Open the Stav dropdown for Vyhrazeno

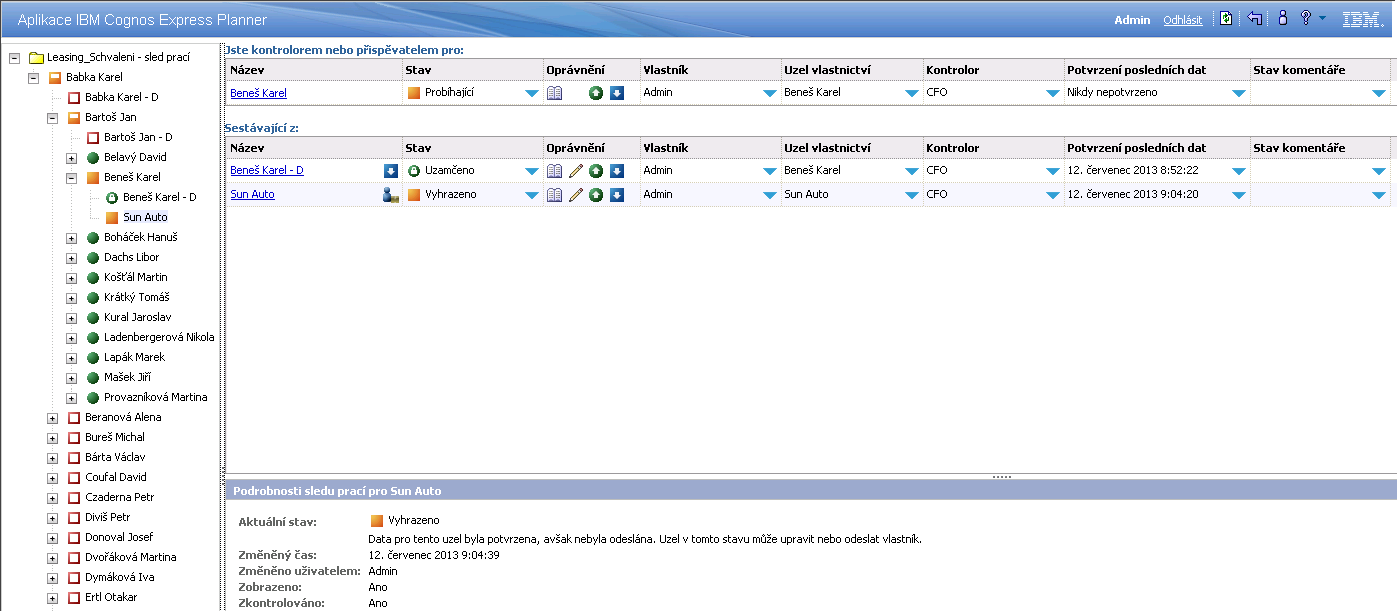pos(532,196)
